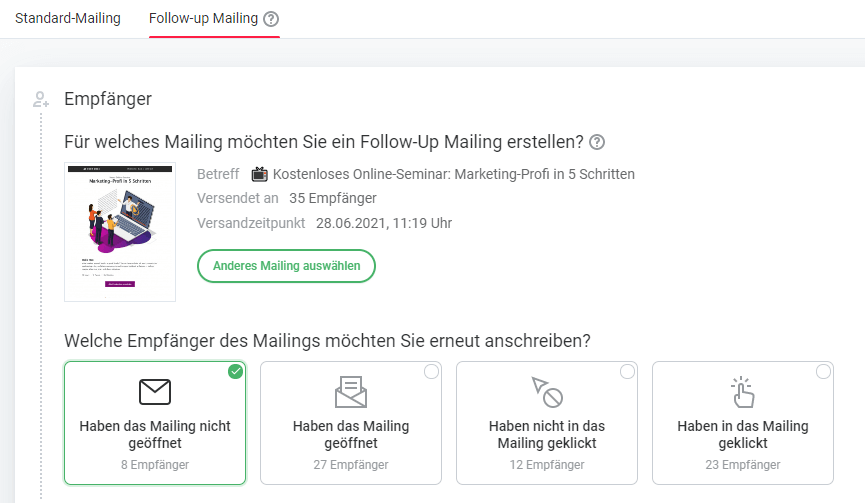865x503 pixels.
Task: Click the Empfänger add-person icon
Action: pyautogui.click(x=41, y=99)
